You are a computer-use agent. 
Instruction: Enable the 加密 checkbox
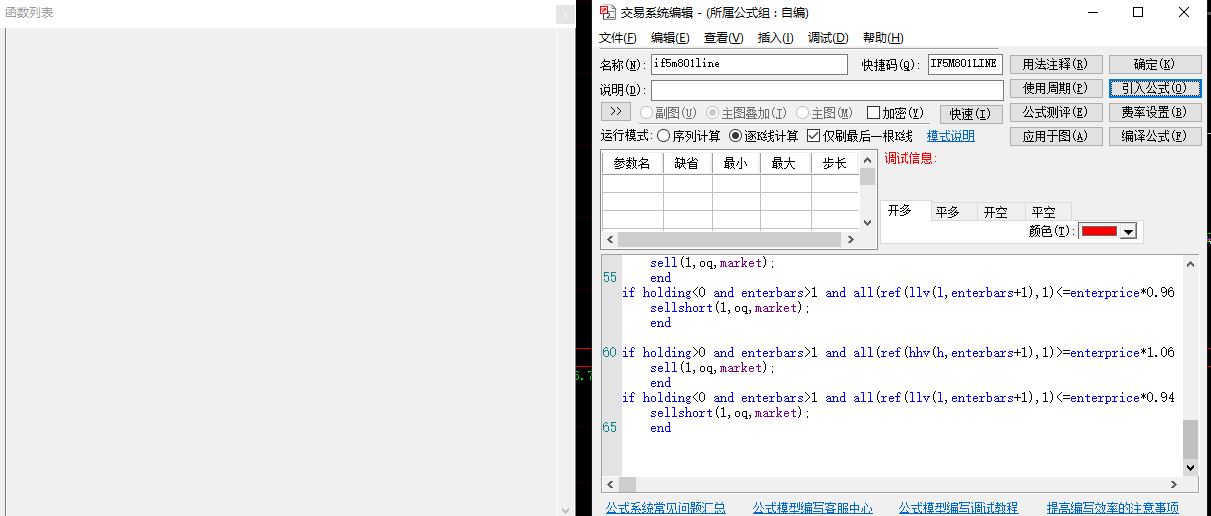click(873, 113)
